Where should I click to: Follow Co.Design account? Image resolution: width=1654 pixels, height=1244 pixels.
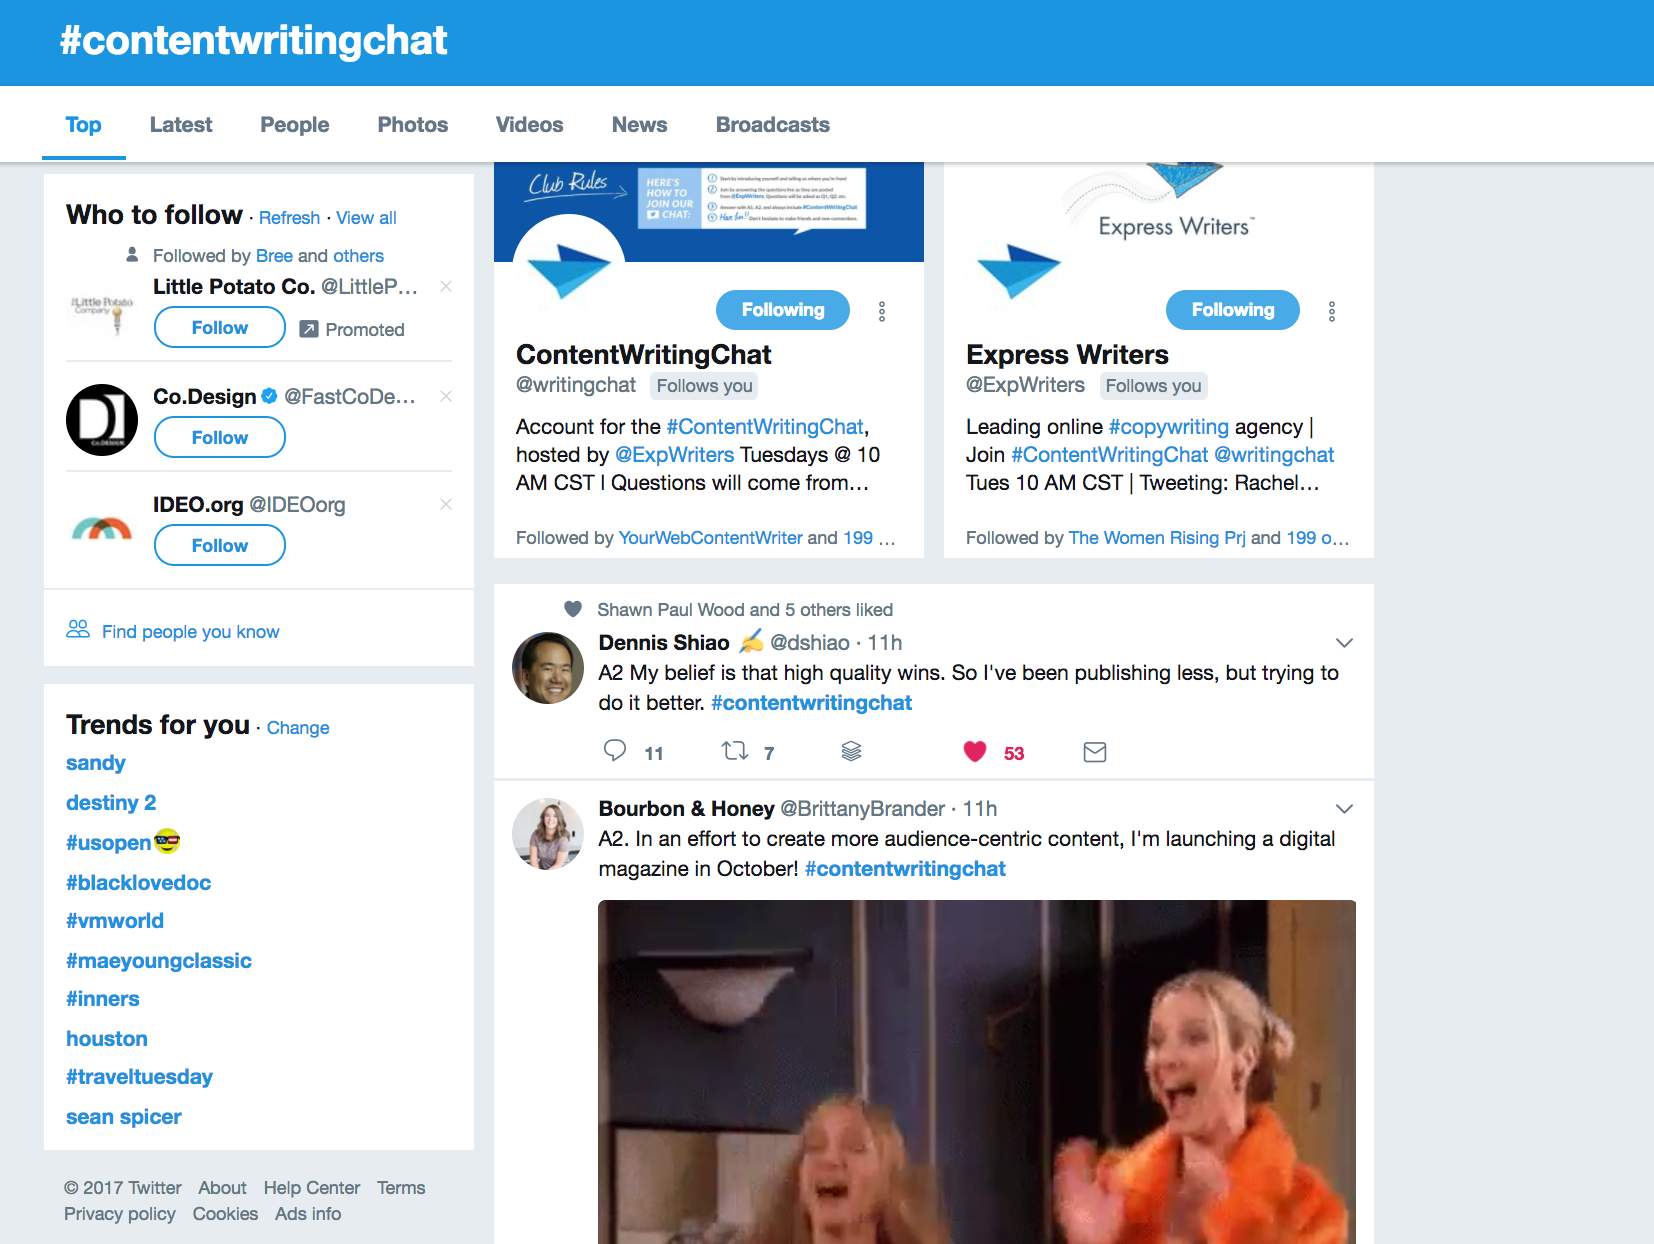[x=220, y=438]
